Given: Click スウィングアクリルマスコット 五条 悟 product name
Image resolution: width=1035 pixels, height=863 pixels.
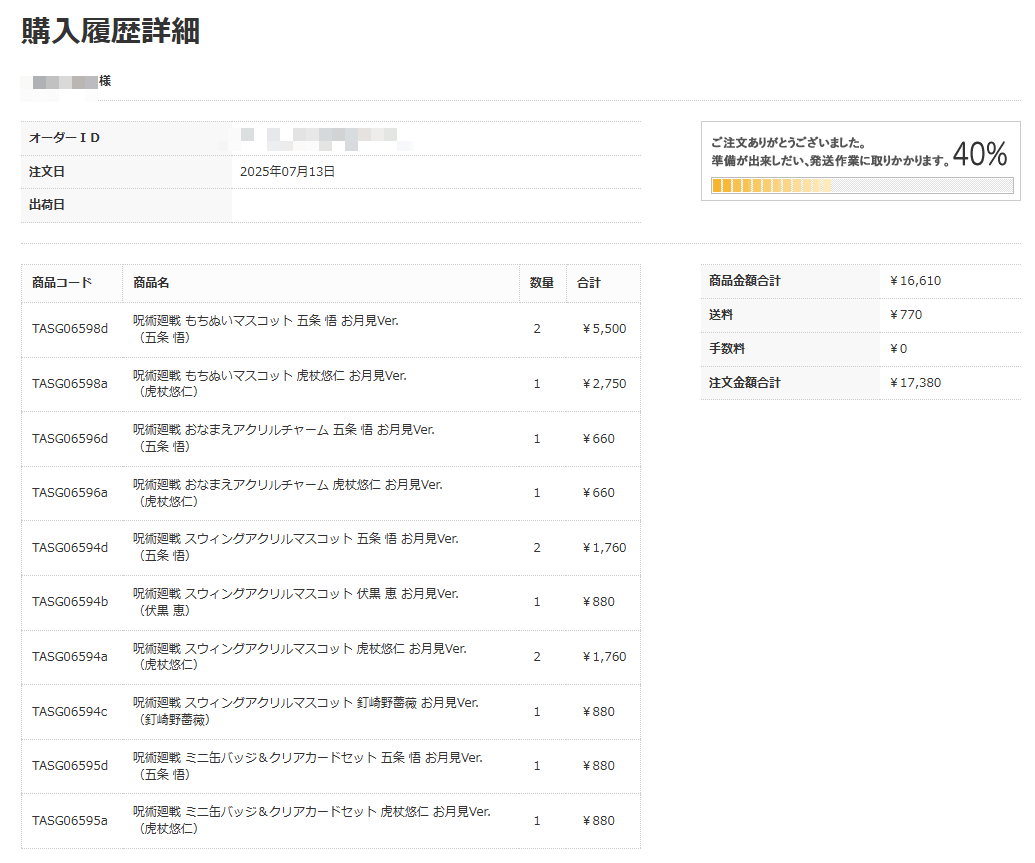Looking at the screenshot, I should [296, 547].
